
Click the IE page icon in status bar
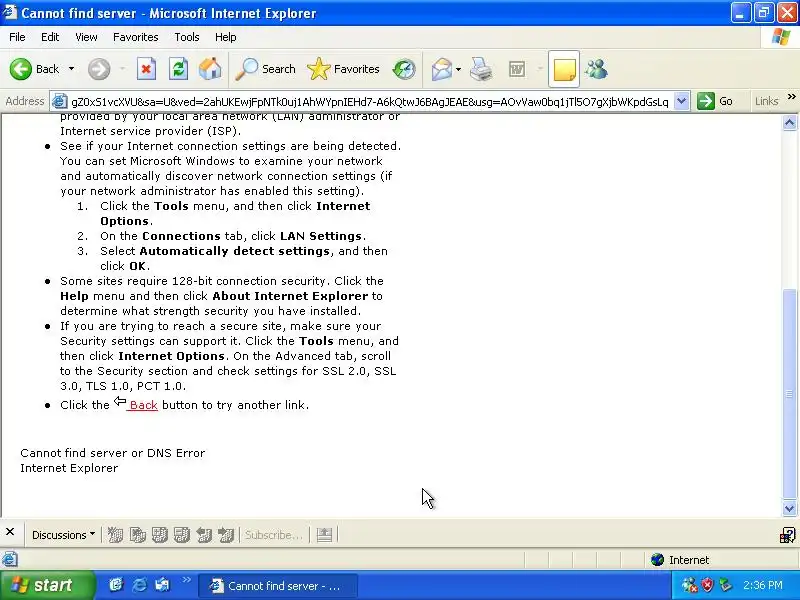coord(10,560)
